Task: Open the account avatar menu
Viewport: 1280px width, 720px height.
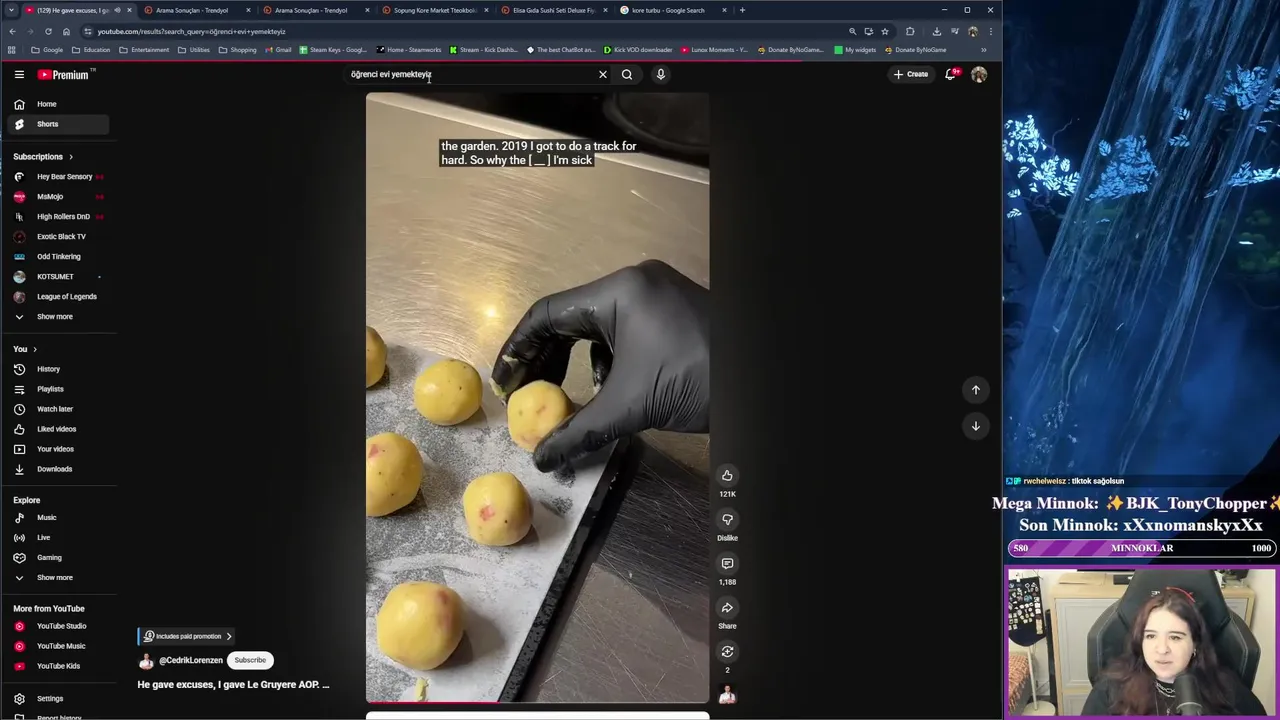Action: 979,74
